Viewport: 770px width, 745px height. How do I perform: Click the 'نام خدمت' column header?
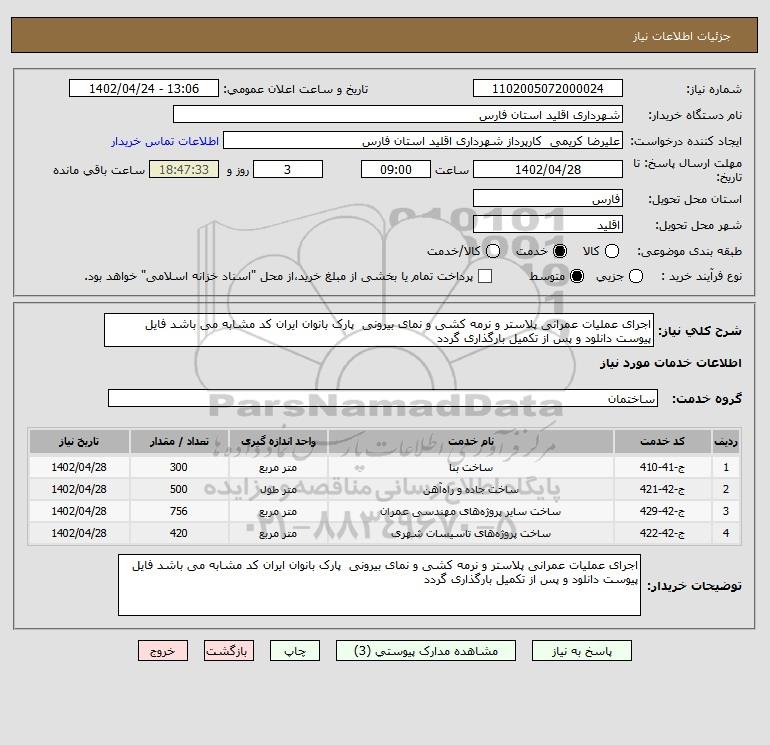click(470, 441)
